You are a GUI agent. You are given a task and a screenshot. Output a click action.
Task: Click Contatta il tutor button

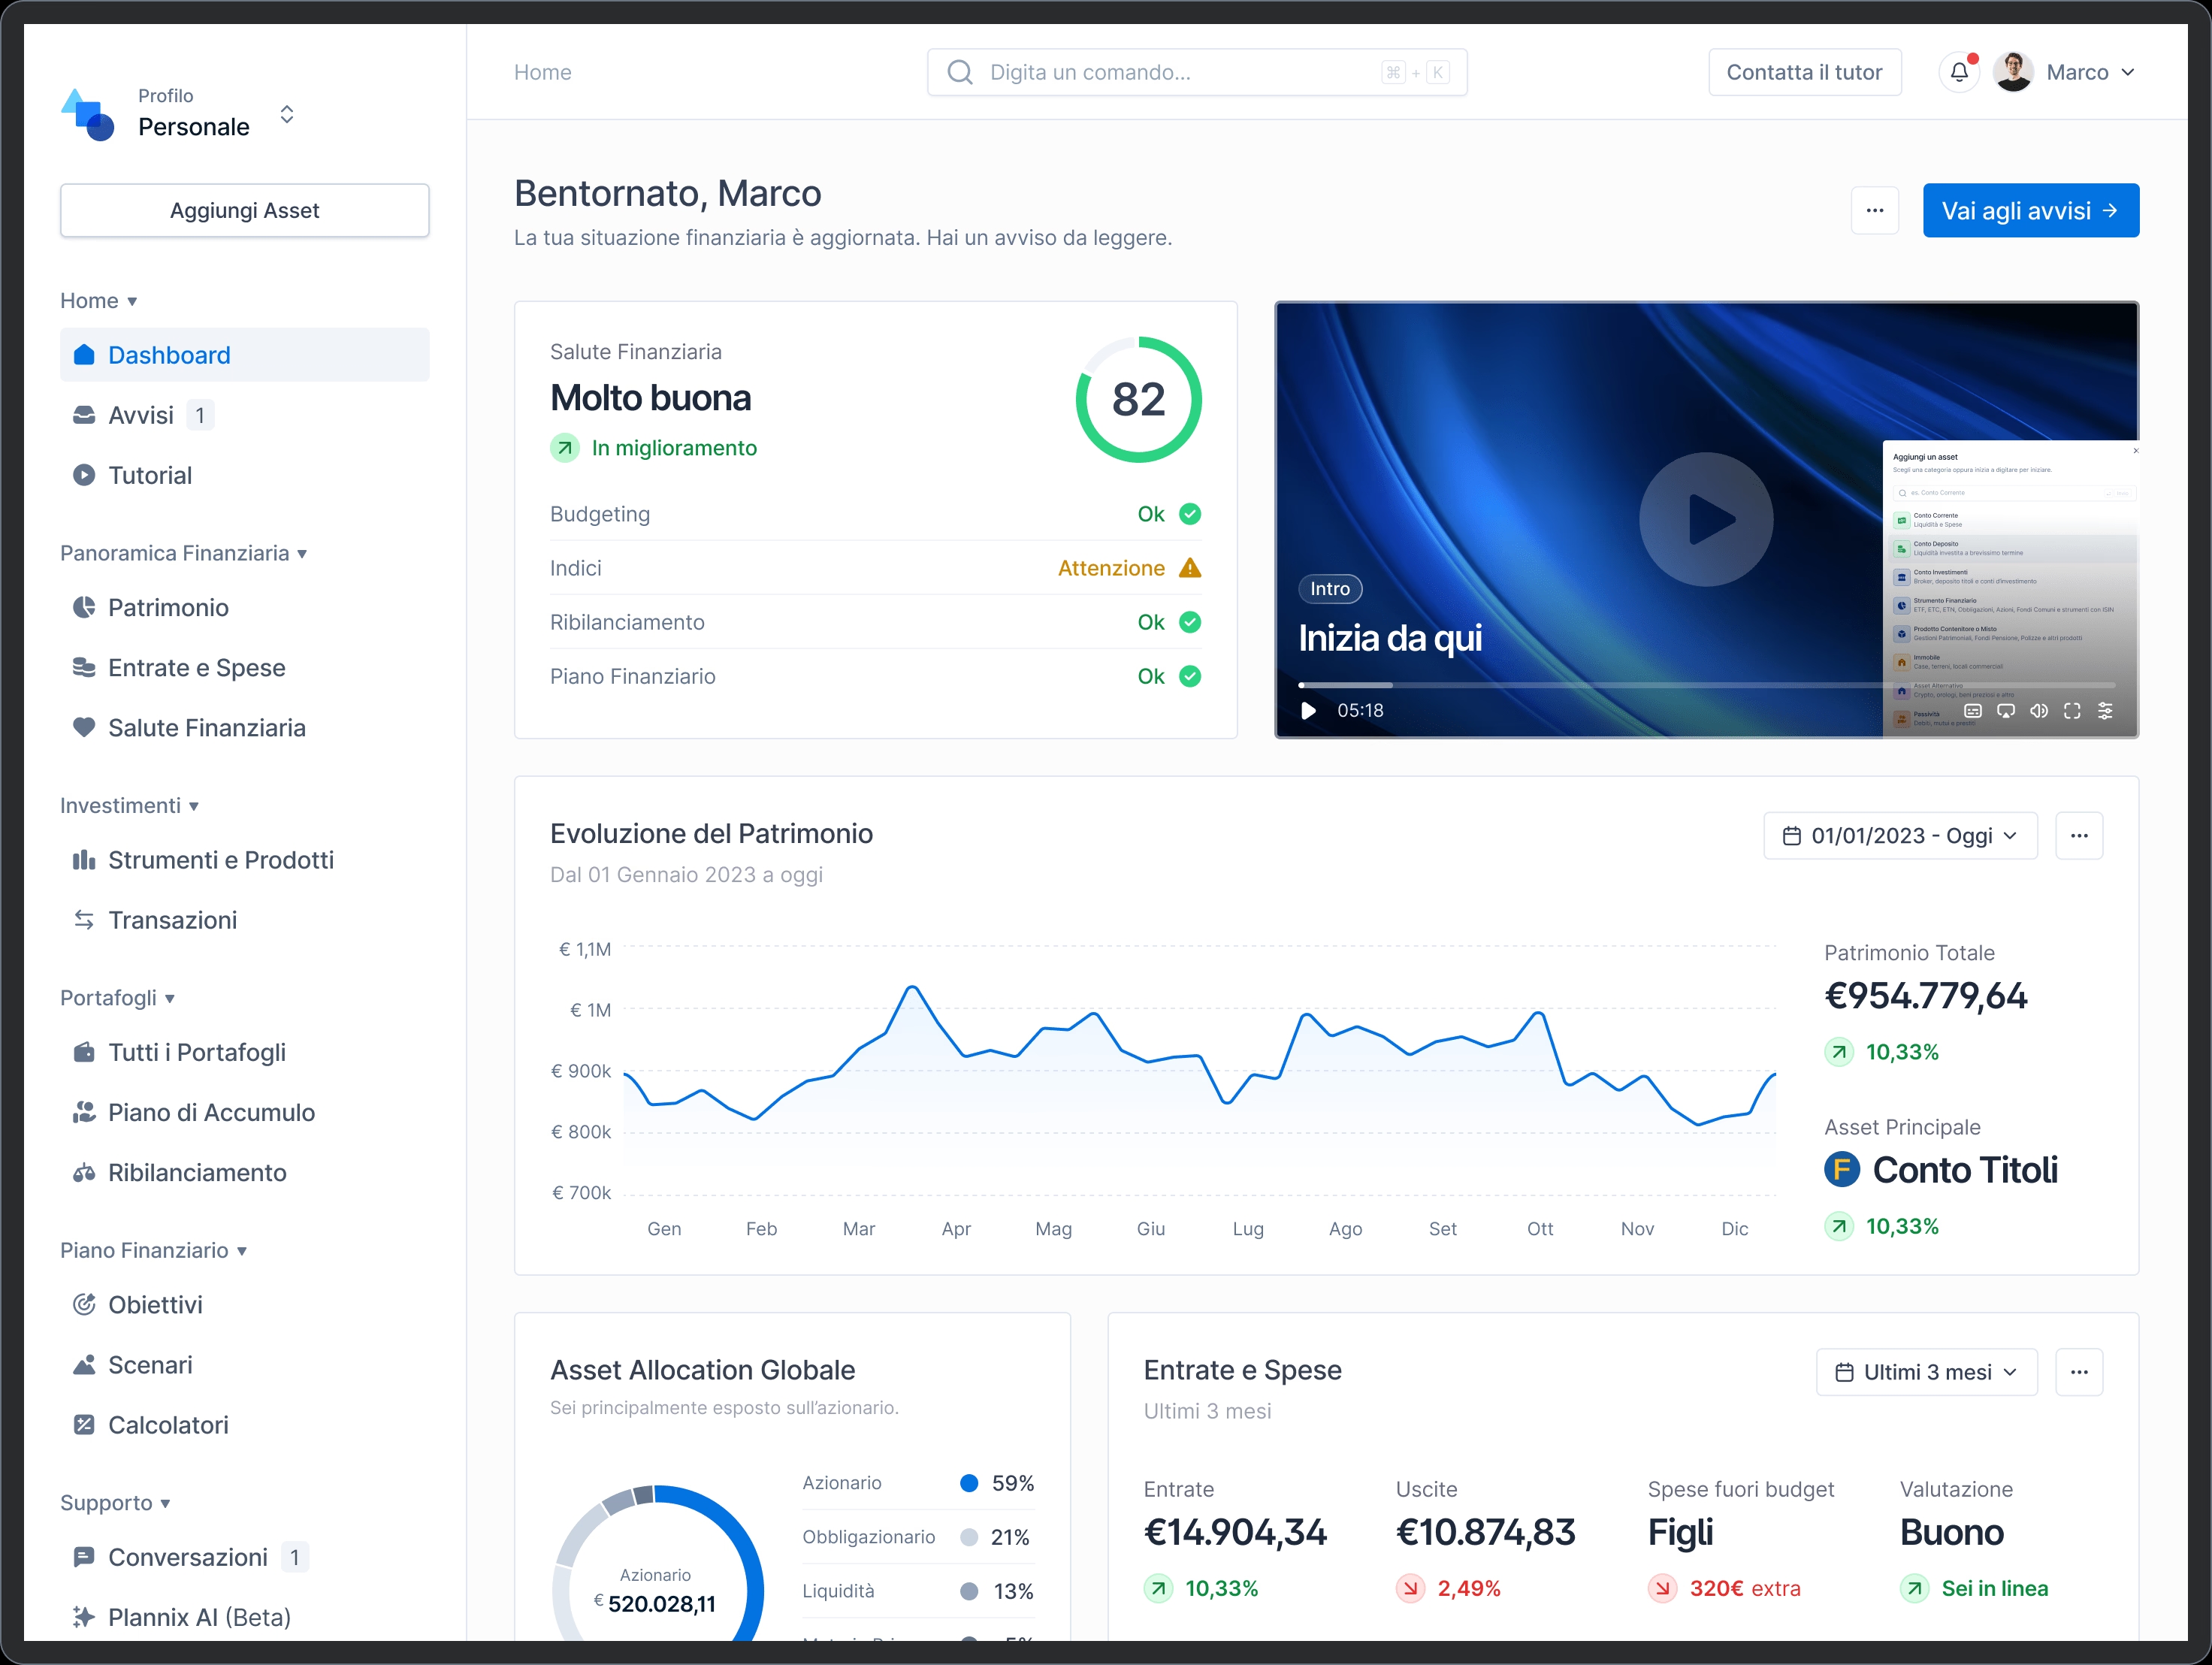point(1804,72)
